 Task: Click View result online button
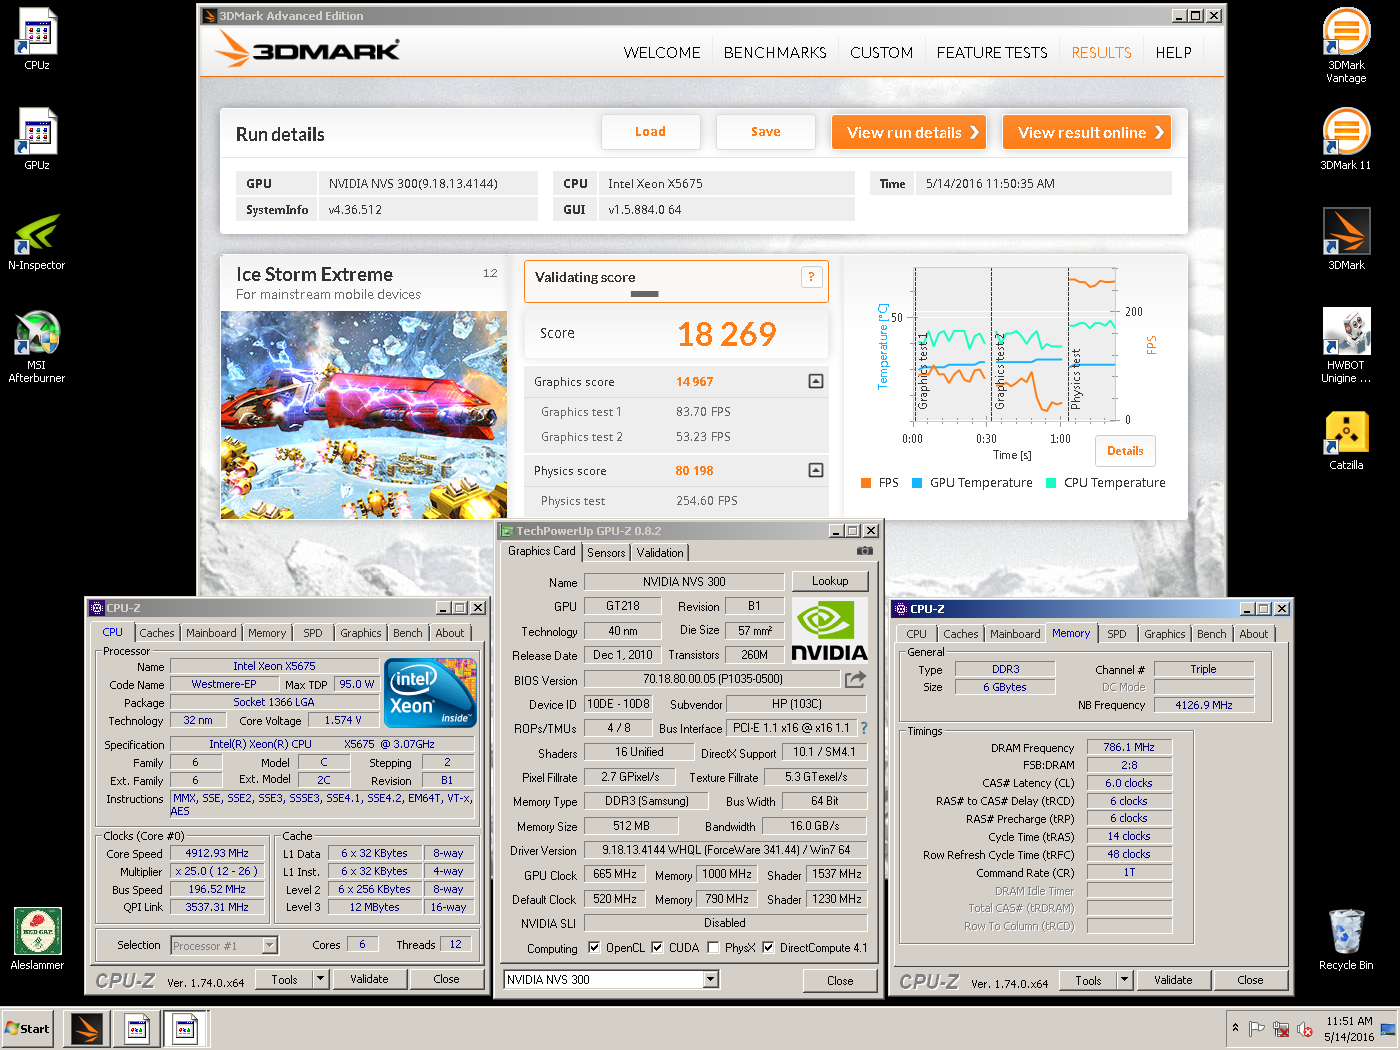click(1087, 132)
